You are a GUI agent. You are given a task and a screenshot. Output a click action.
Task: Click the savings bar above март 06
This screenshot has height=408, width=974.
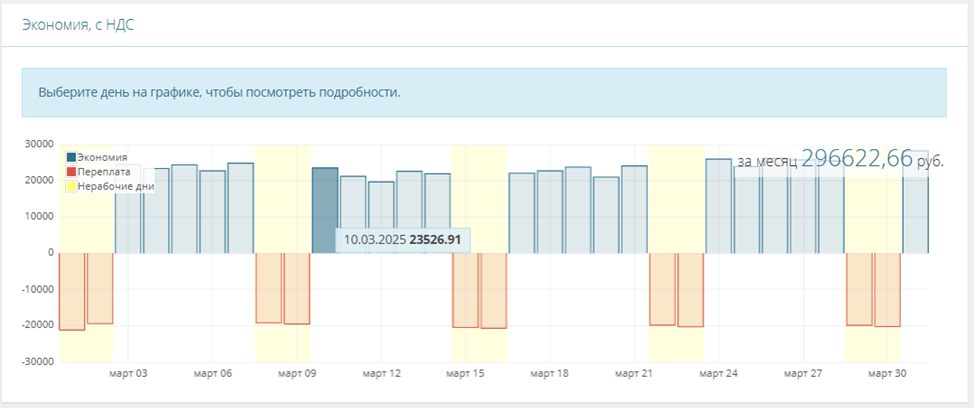point(212,211)
